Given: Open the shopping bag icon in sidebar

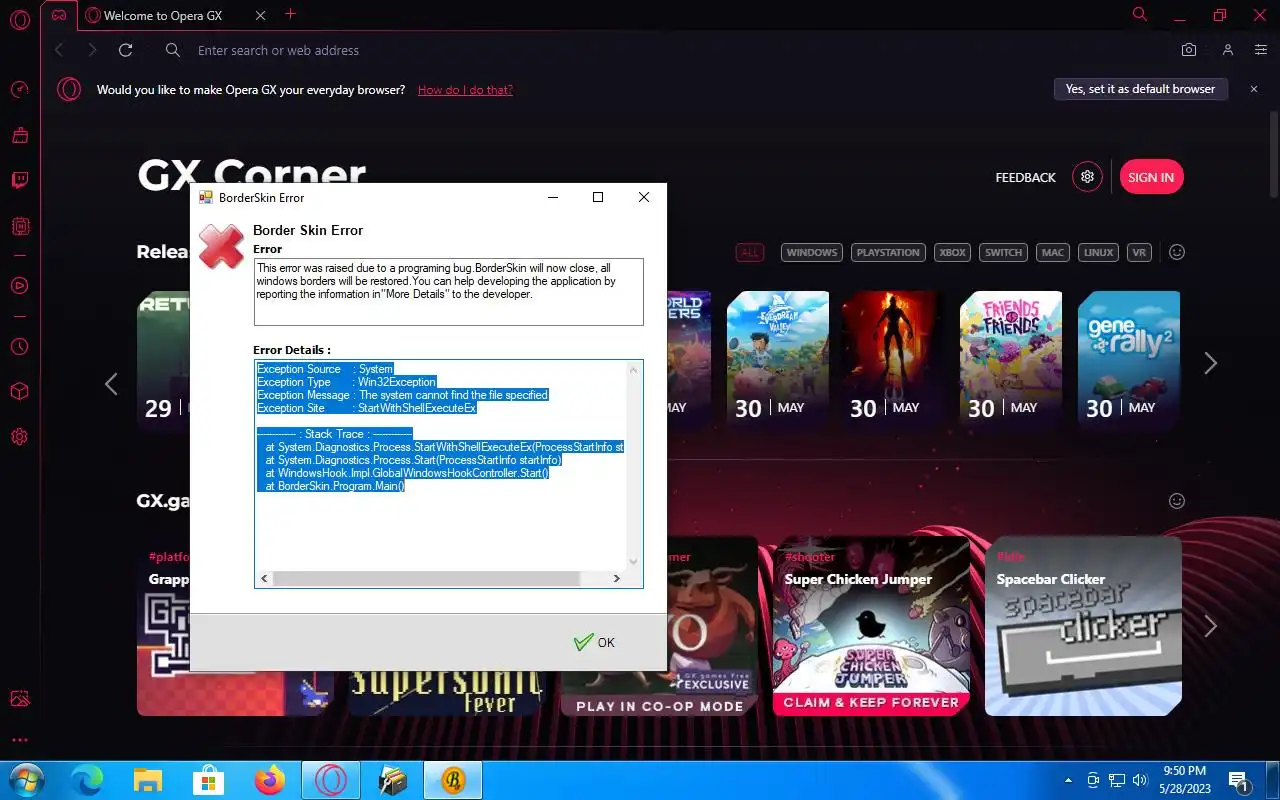Looking at the screenshot, I should pyautogui.click(x=19, y=135).
